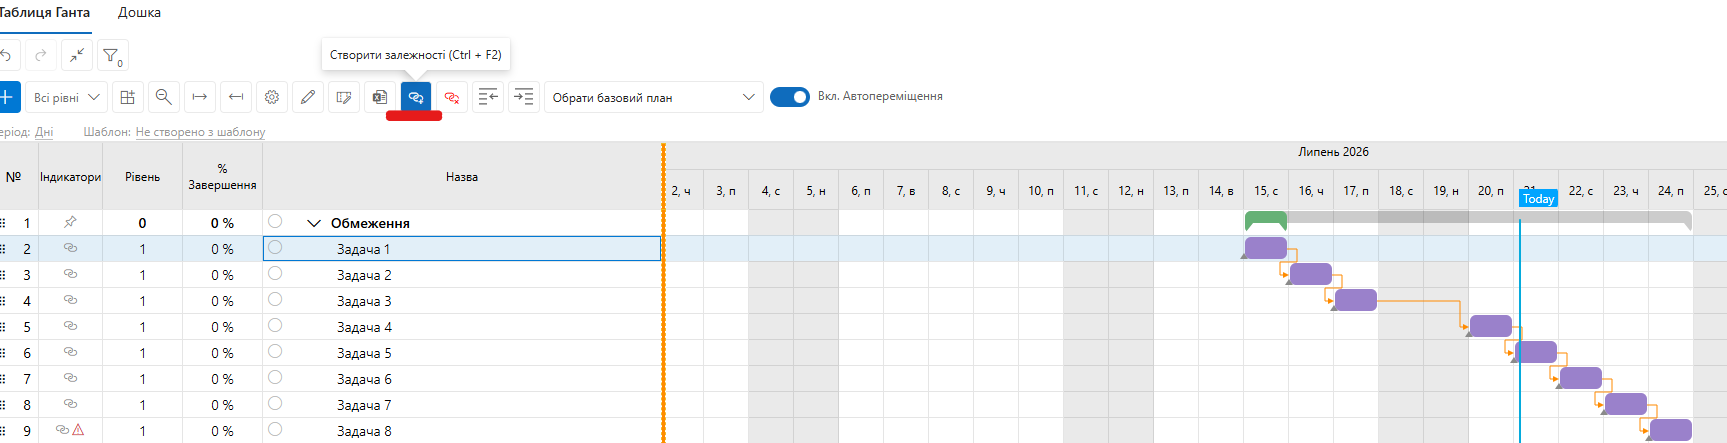
Task: Switch to the Дошка tab
Action: (x=139, y=12)
